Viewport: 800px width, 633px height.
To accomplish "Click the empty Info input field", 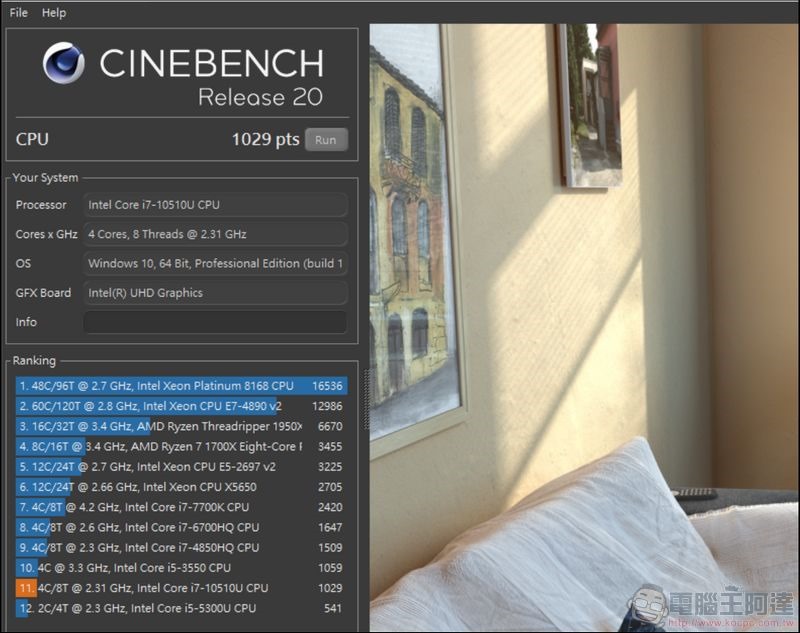I will (215, 322).
